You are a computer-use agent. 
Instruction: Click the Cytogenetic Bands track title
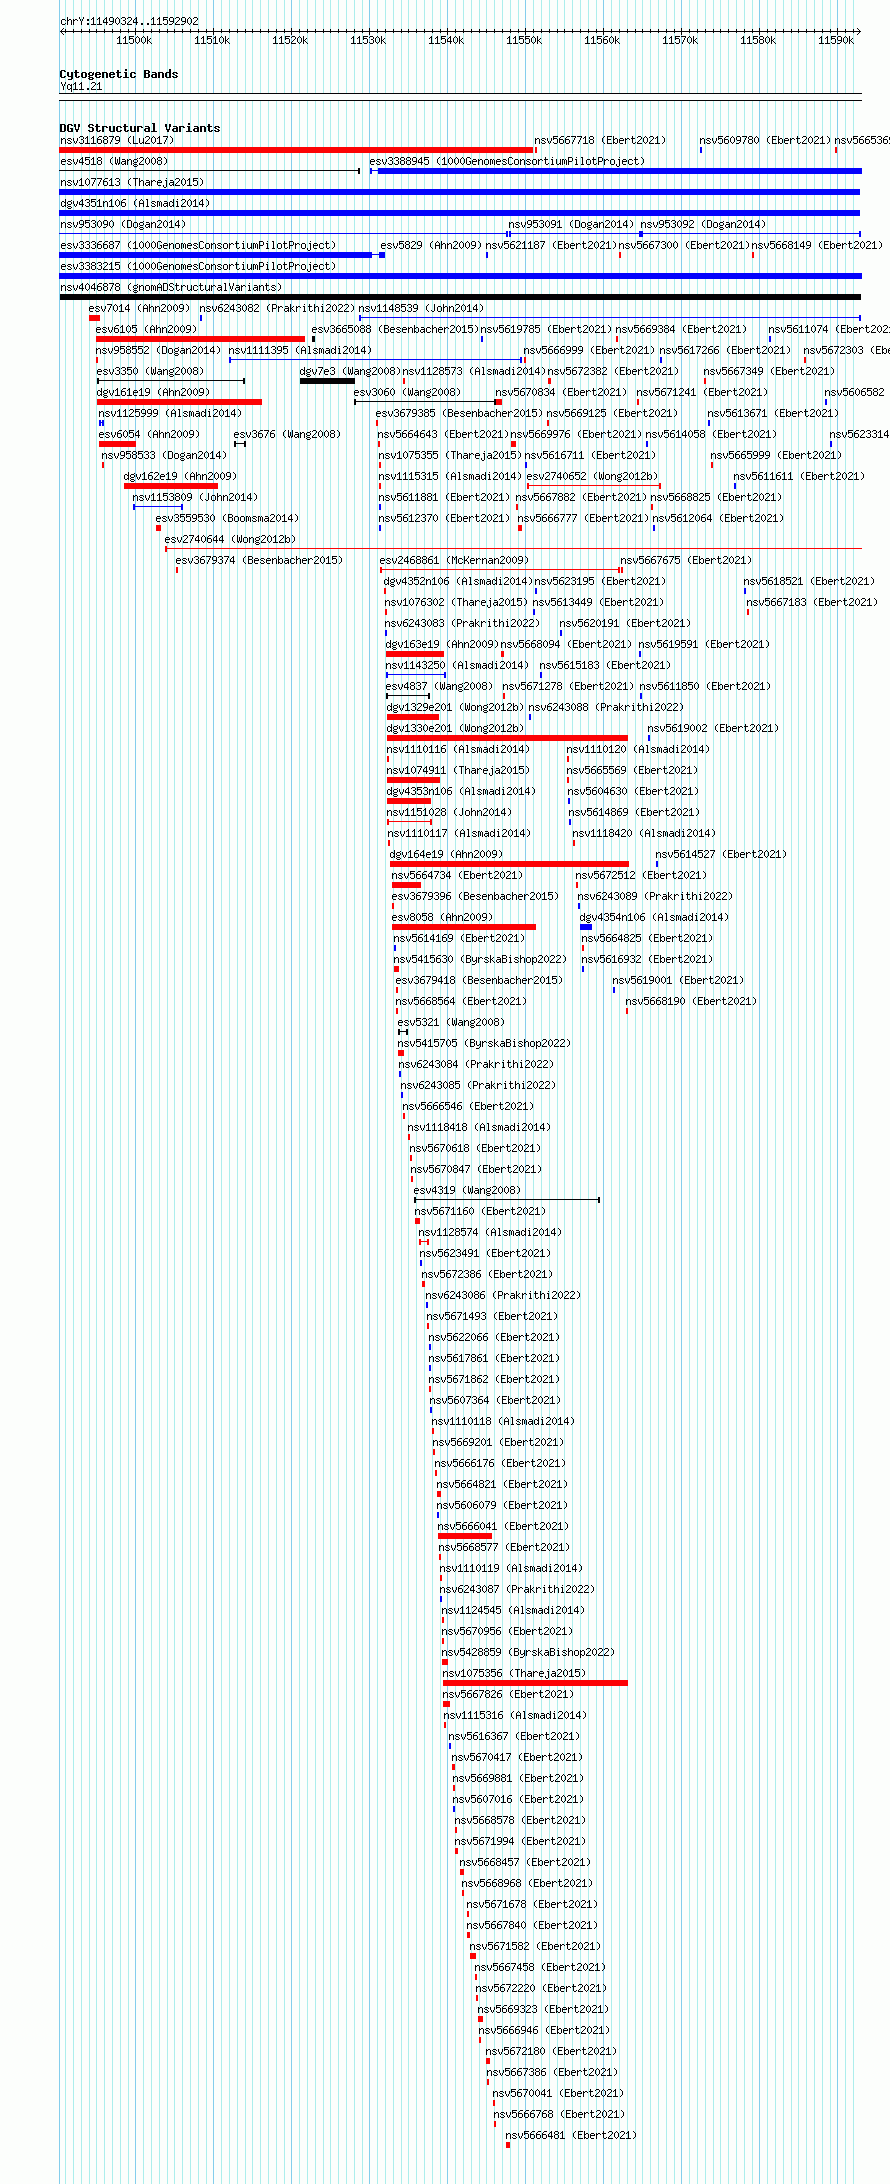pos(119,74)
